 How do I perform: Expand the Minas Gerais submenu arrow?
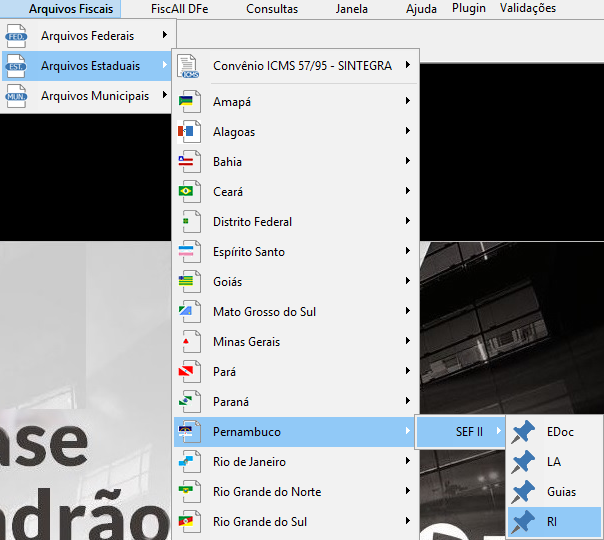coord(408,341)
